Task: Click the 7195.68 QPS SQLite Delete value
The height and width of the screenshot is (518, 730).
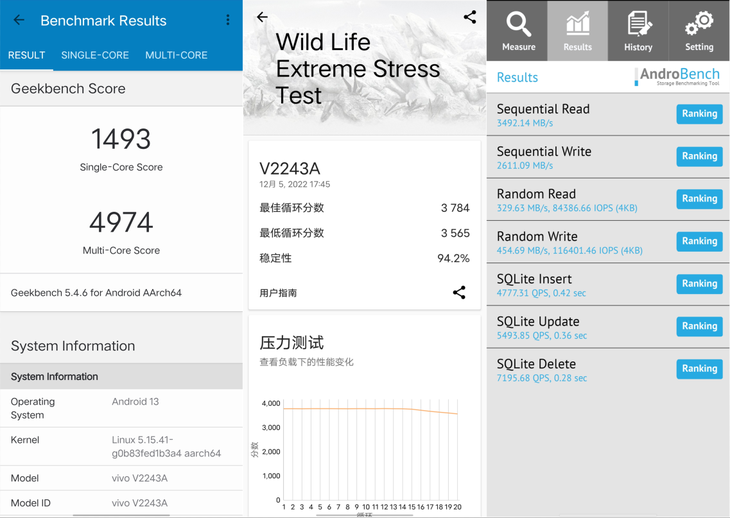Action: point(541,378)
